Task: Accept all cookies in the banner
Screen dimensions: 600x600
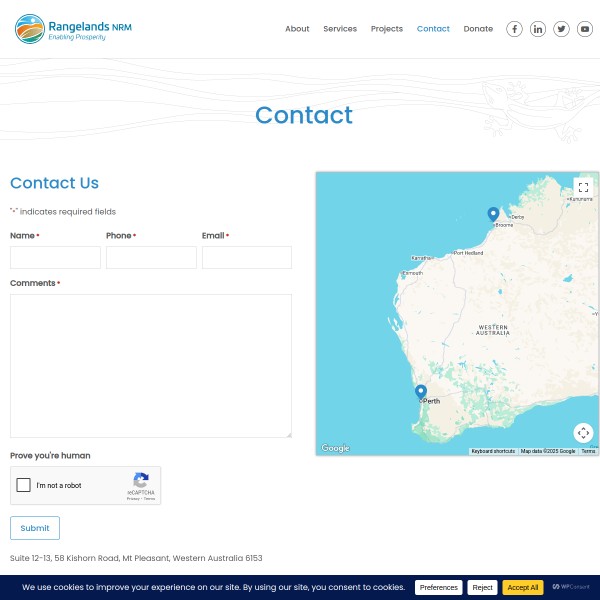Action: (x=523, y=588)
